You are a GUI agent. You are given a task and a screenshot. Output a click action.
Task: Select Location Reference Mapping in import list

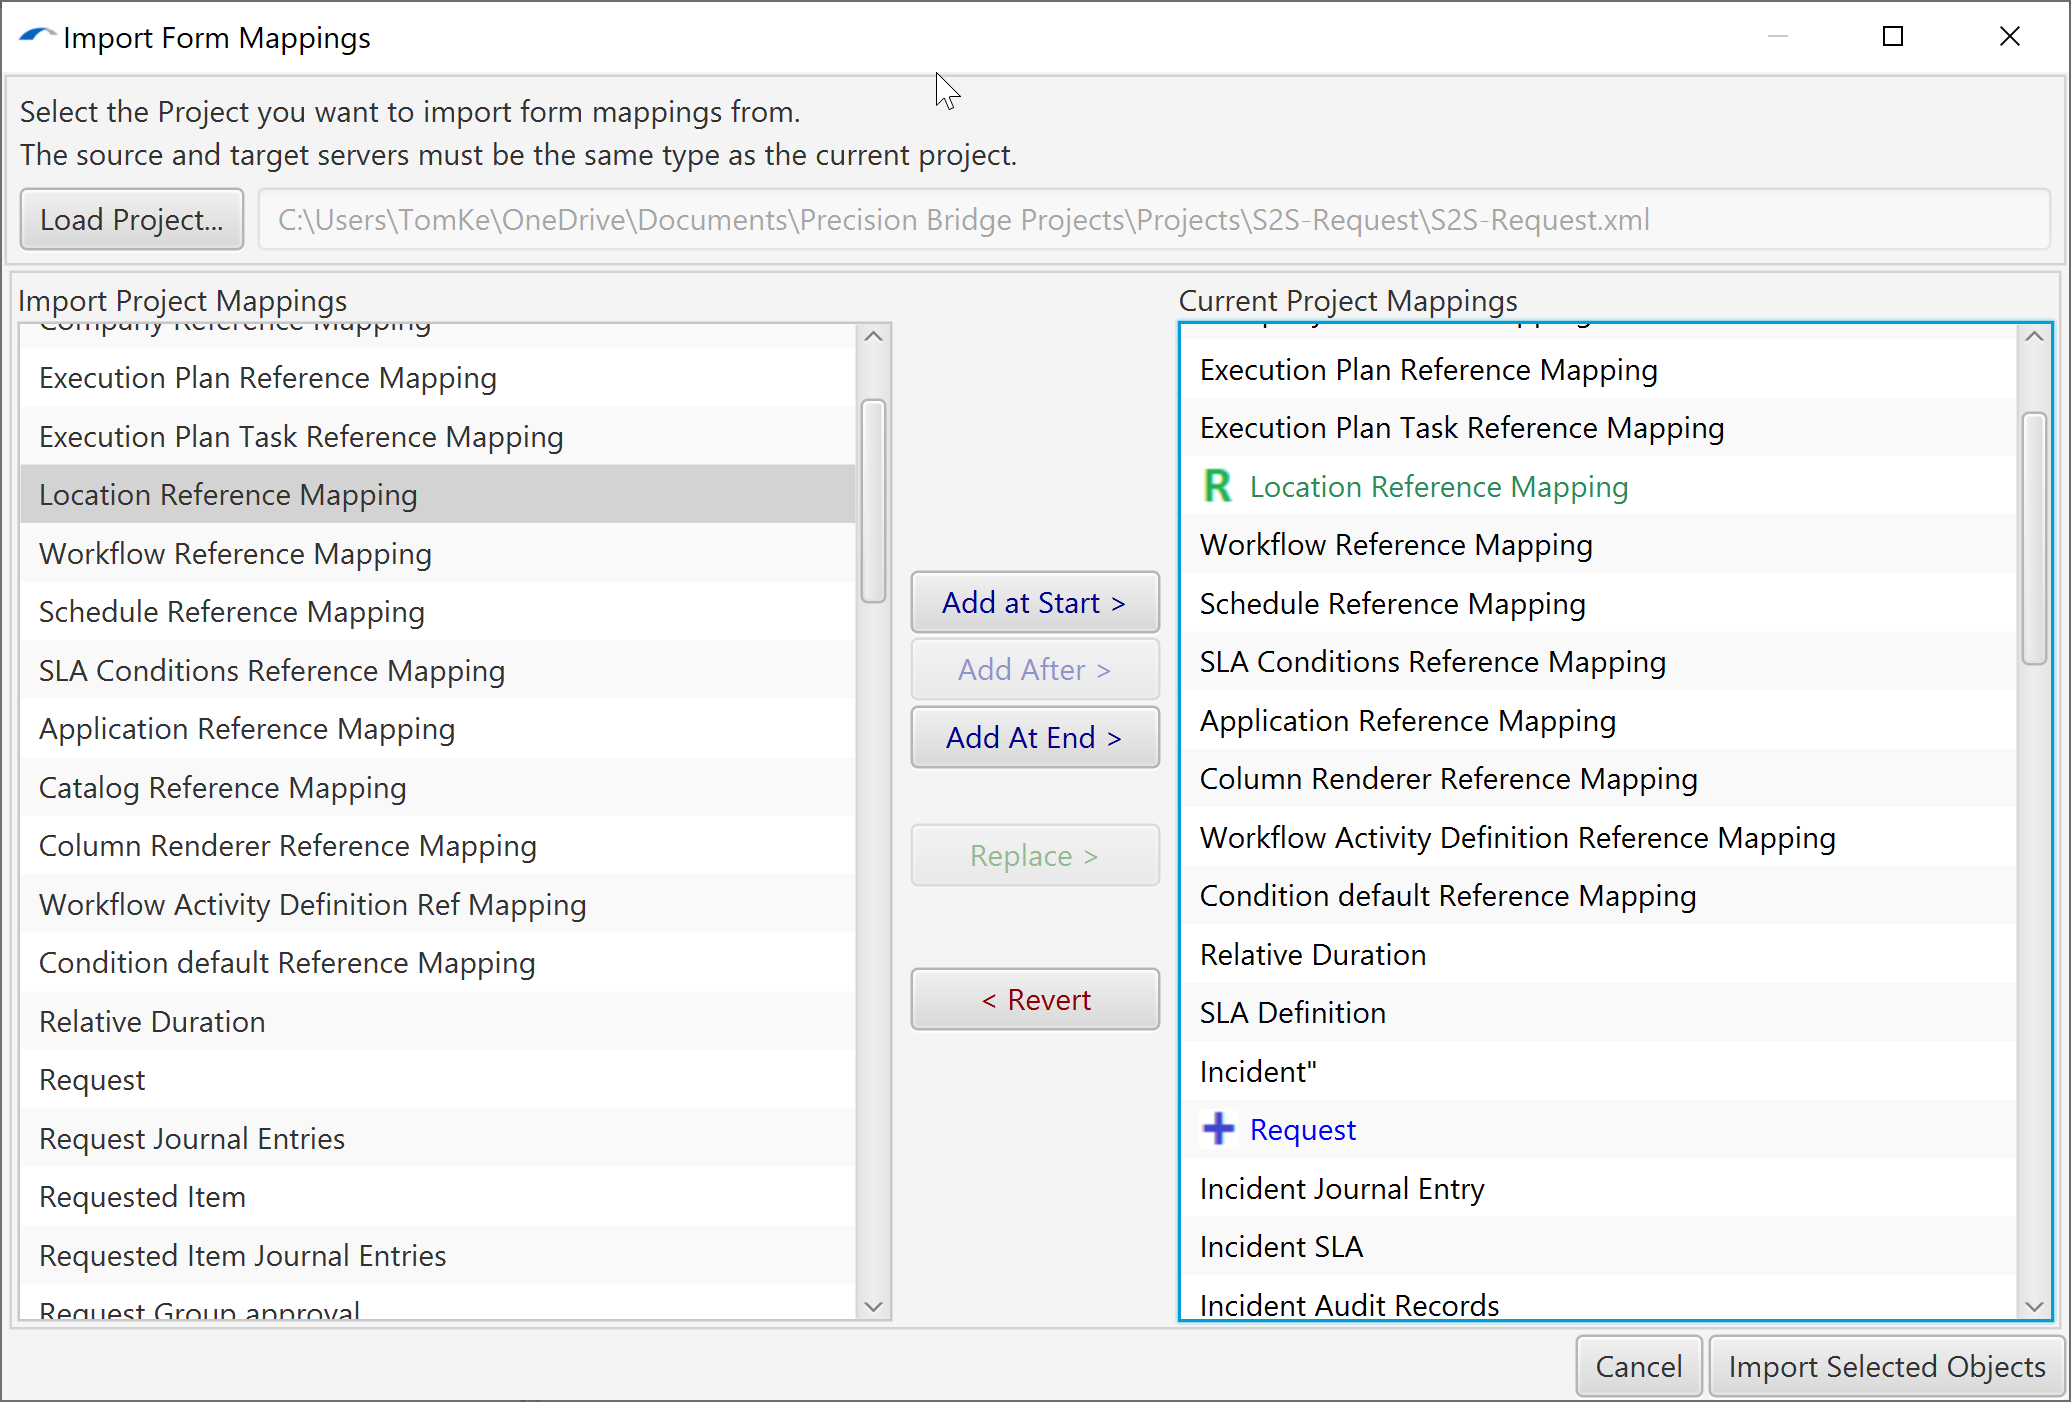coord(438,494)
